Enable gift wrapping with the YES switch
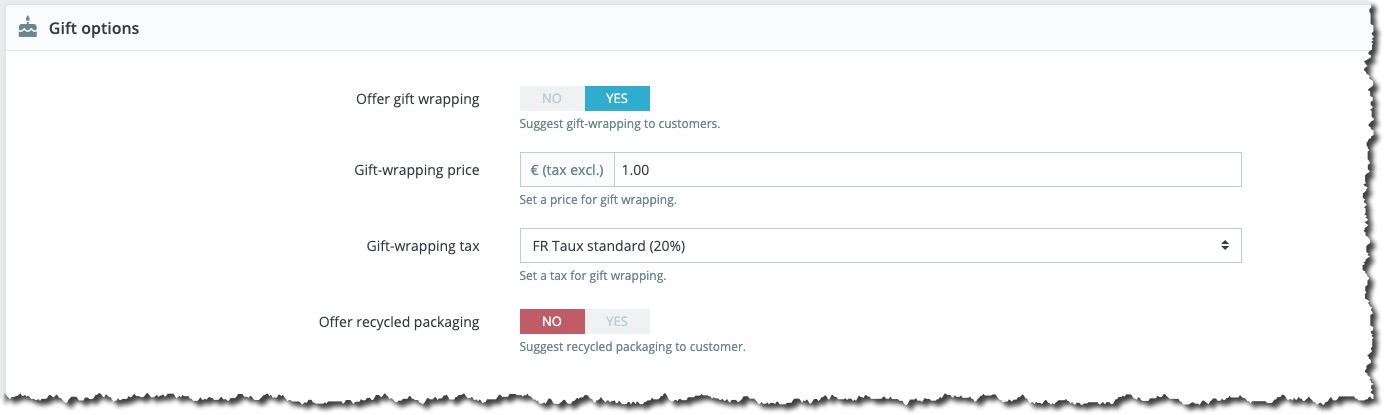The height and width of the screenshot is (415, 1384). point(617,98)
